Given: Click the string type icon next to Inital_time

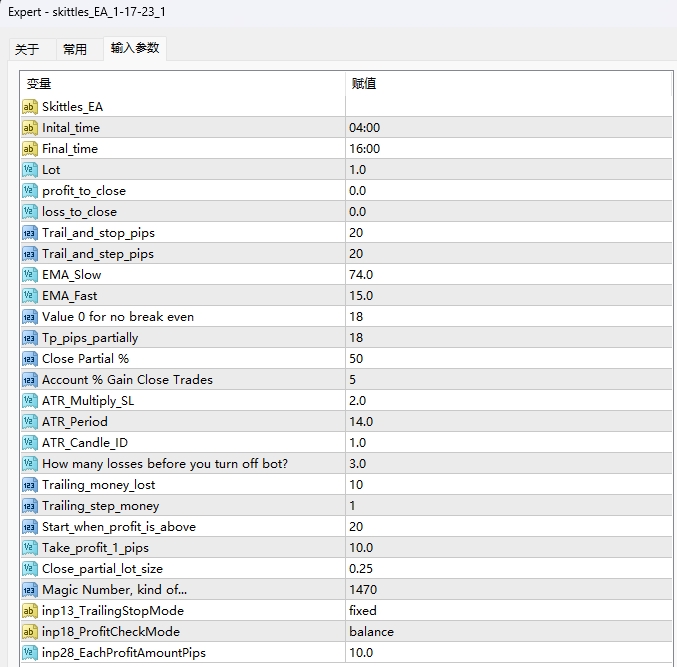Looking at the screenshot, I should pos(29,128).
